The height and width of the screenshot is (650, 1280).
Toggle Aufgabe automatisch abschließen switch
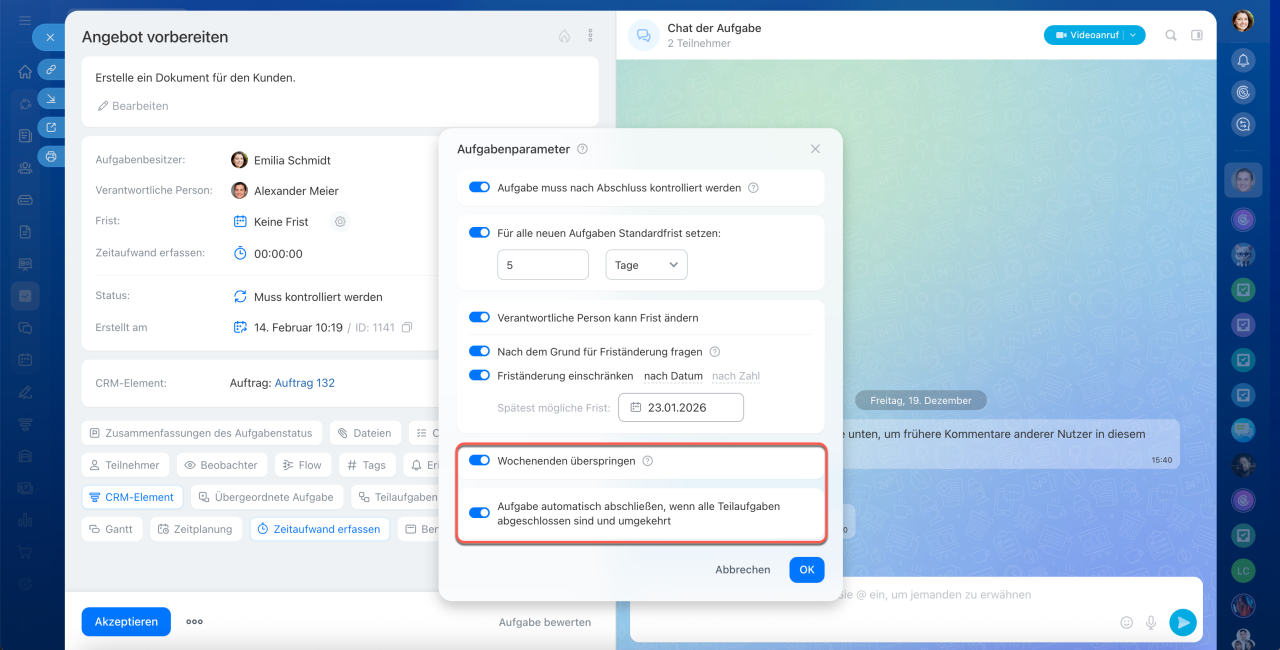click(x=479, y=513)
